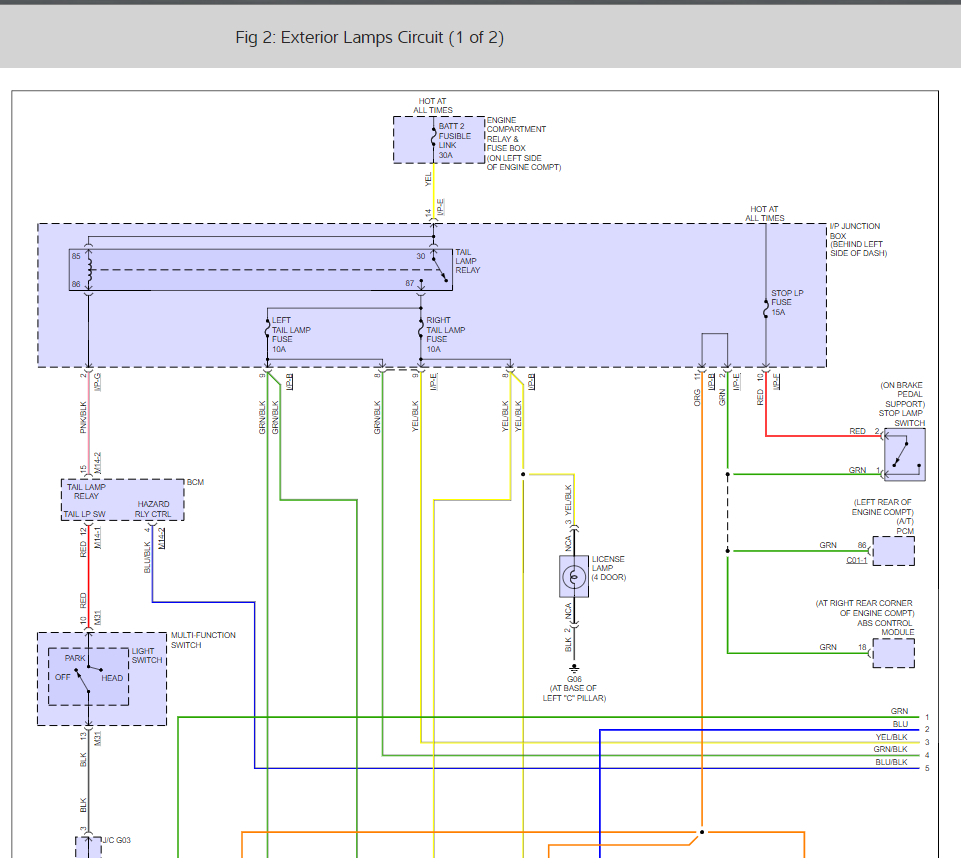This screenshot has width=961, height=868.
Task: Select the Light Switch box in Multi-Function Switch
Action: point(89,676)
